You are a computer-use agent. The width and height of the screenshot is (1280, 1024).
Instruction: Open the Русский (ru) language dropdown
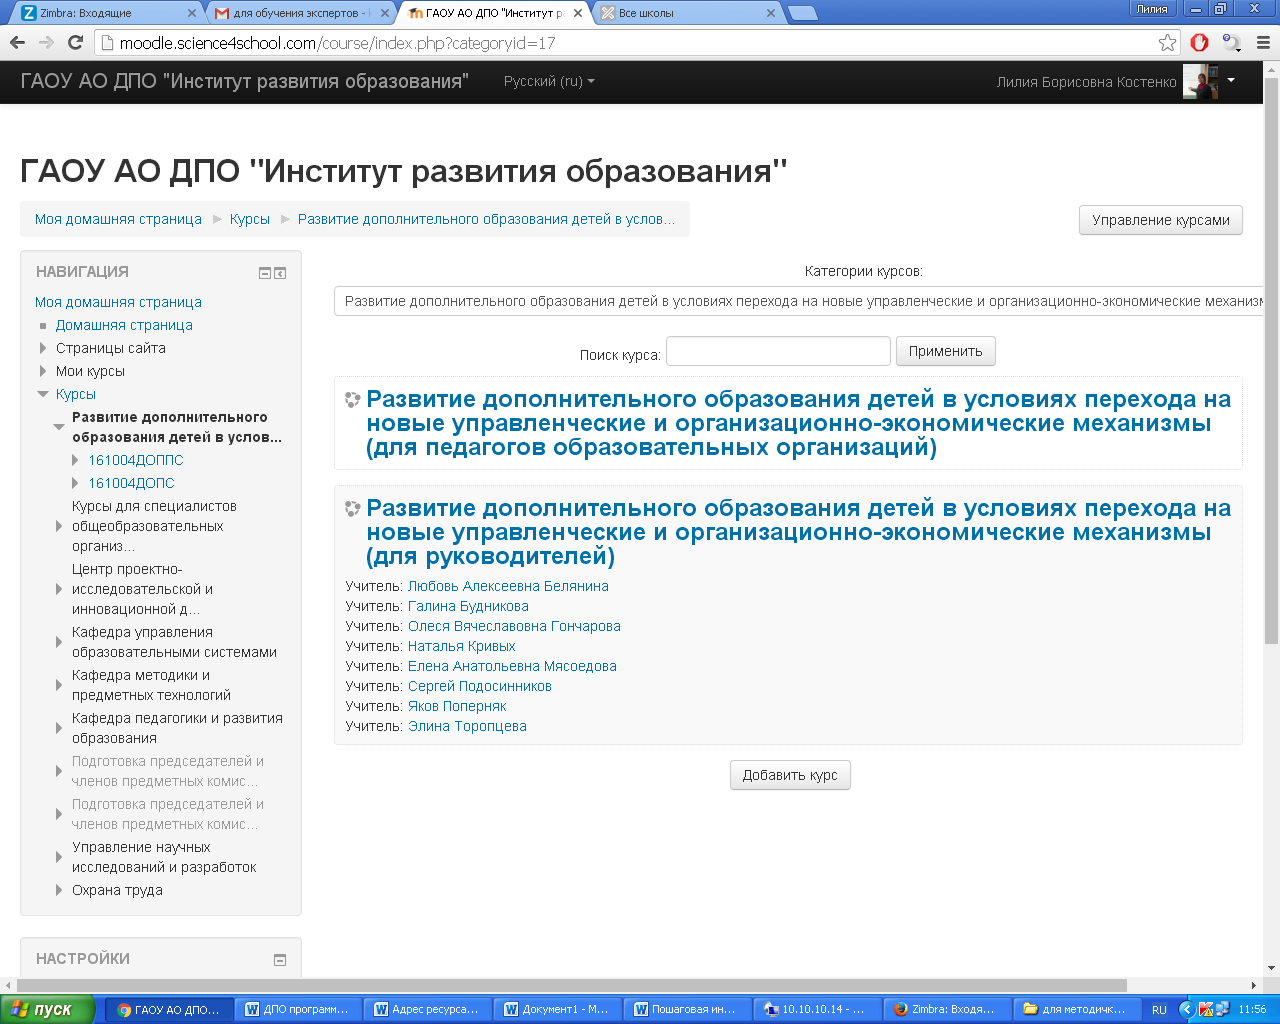click(549, 81)
